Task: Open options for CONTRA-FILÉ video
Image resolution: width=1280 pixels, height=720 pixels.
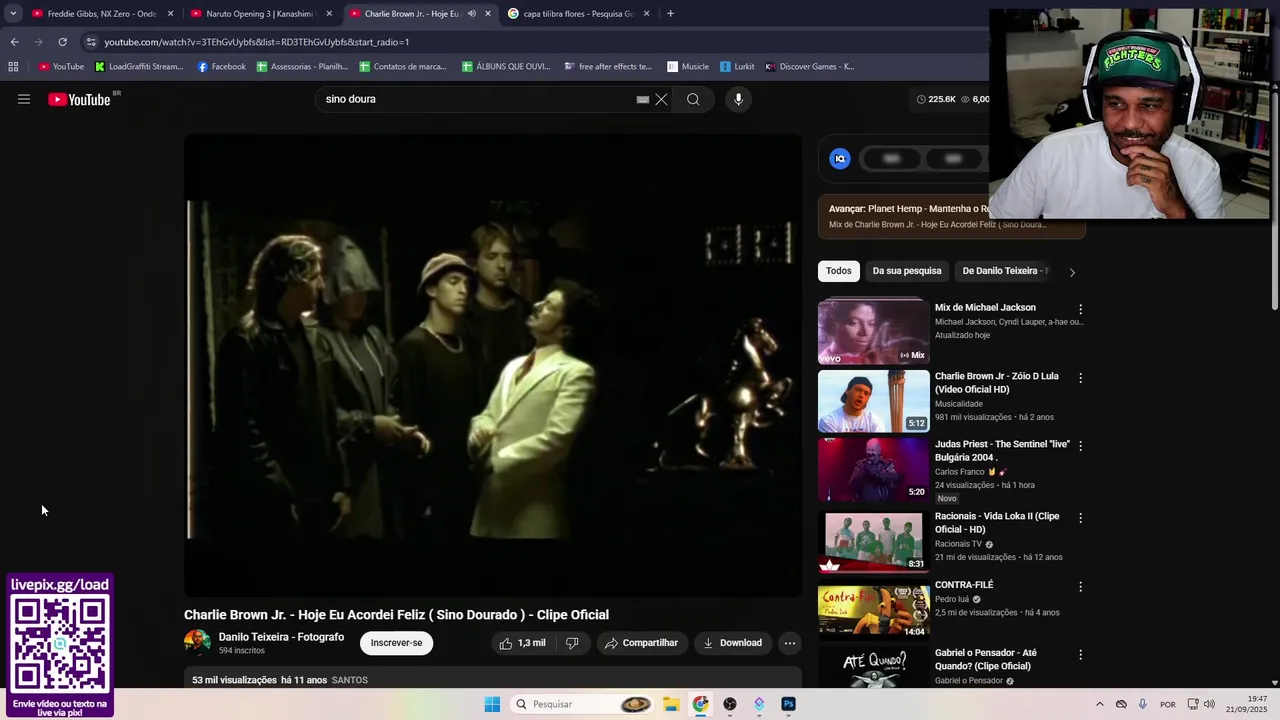Action: click(x=1080, y=587)
